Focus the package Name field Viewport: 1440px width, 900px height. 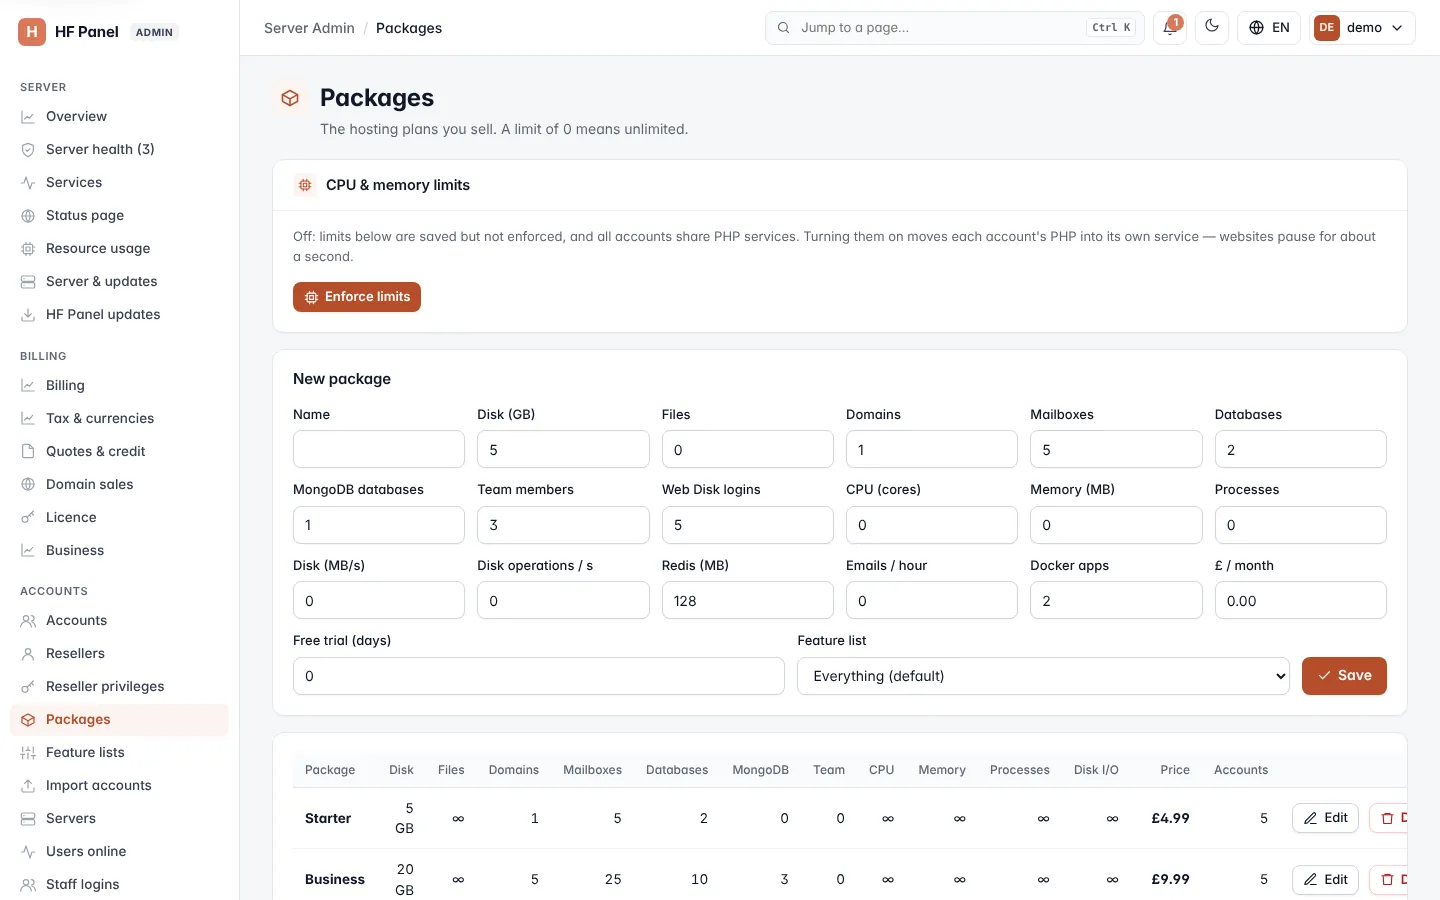tap(379, 450)
